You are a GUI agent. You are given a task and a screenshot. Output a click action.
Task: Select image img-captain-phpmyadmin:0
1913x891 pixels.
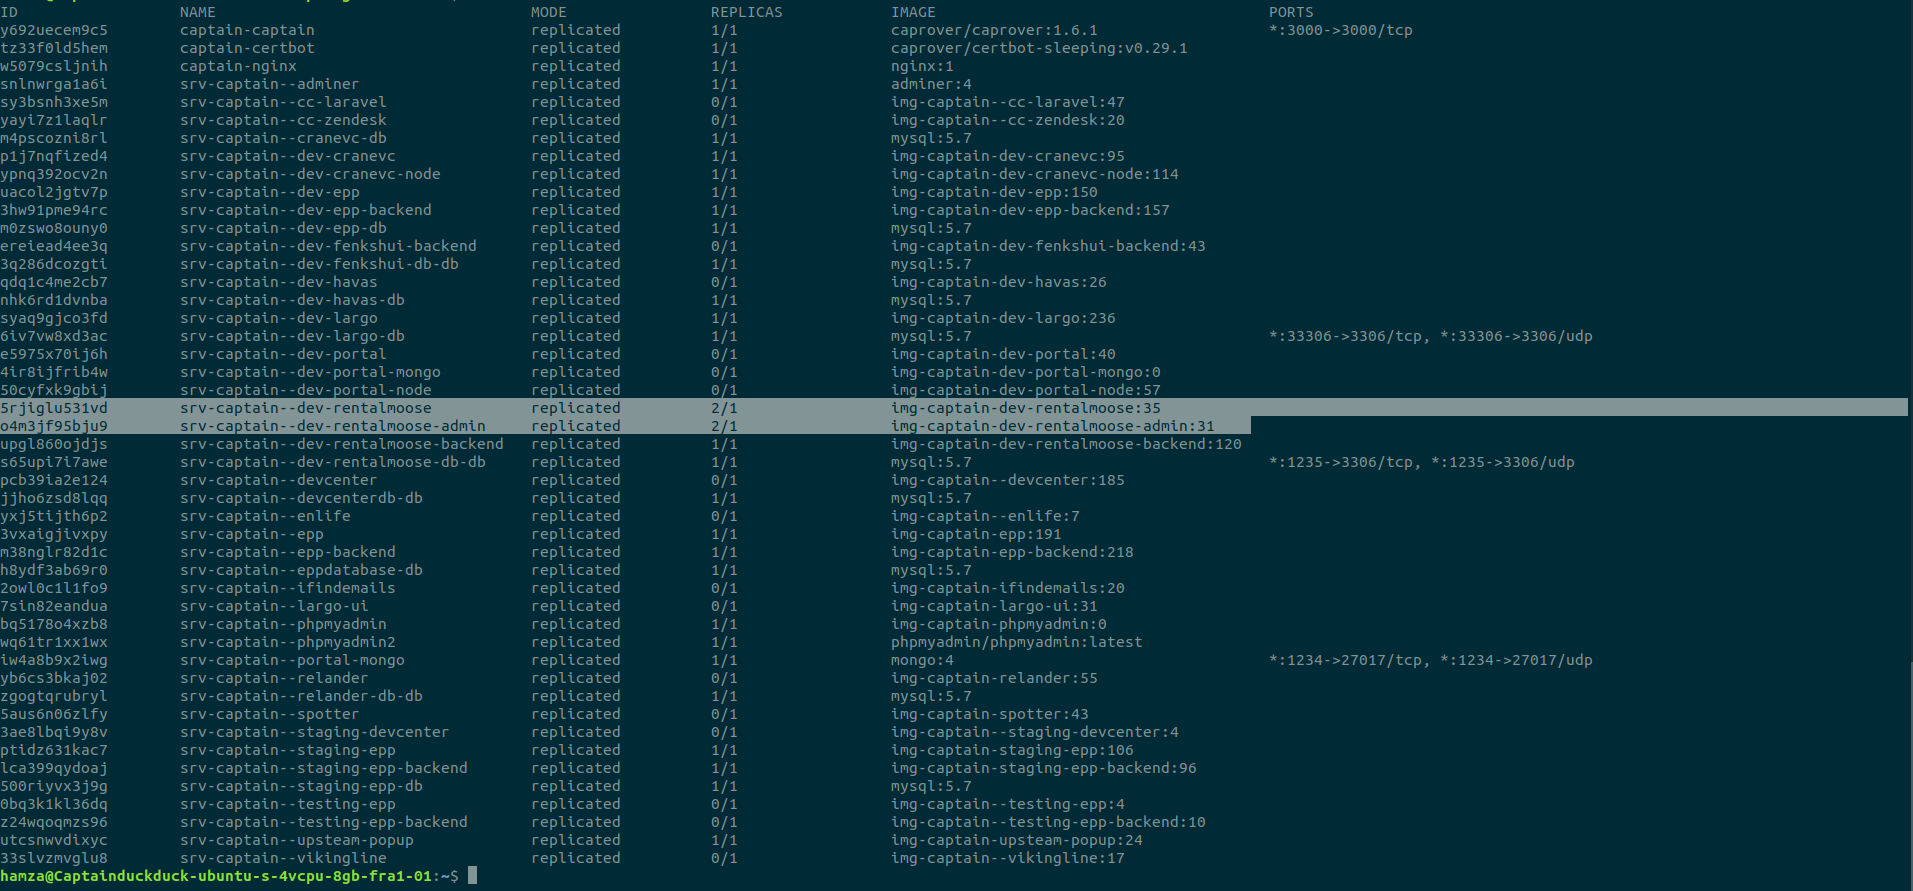[999, 624]
